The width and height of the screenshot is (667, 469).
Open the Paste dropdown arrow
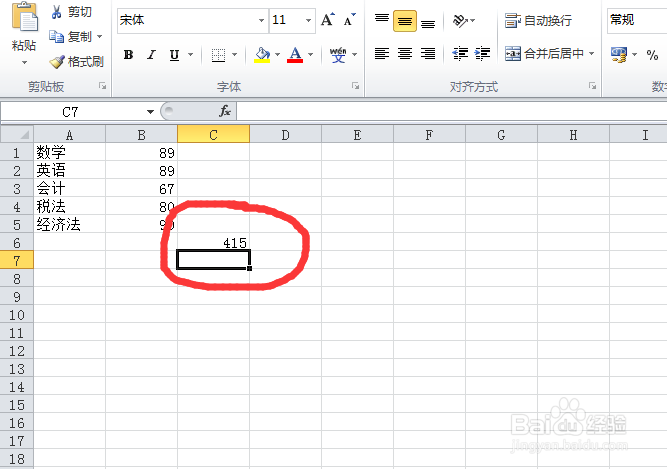(x=24, y=63)
